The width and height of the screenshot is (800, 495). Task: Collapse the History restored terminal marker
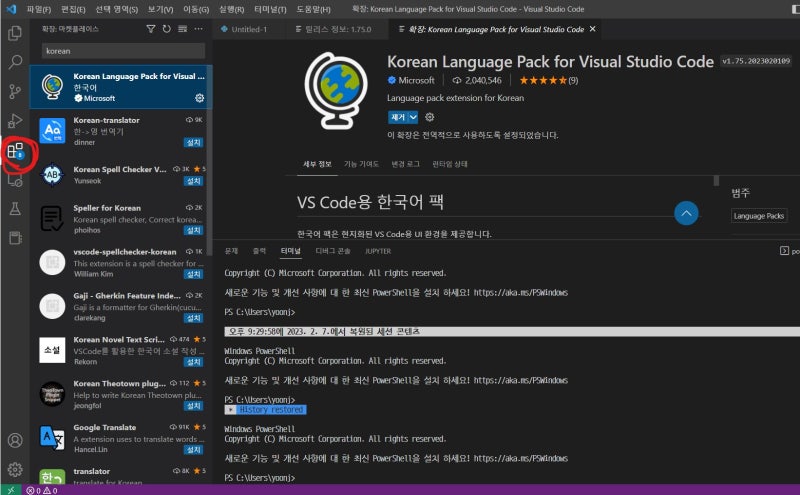point(231,410)
